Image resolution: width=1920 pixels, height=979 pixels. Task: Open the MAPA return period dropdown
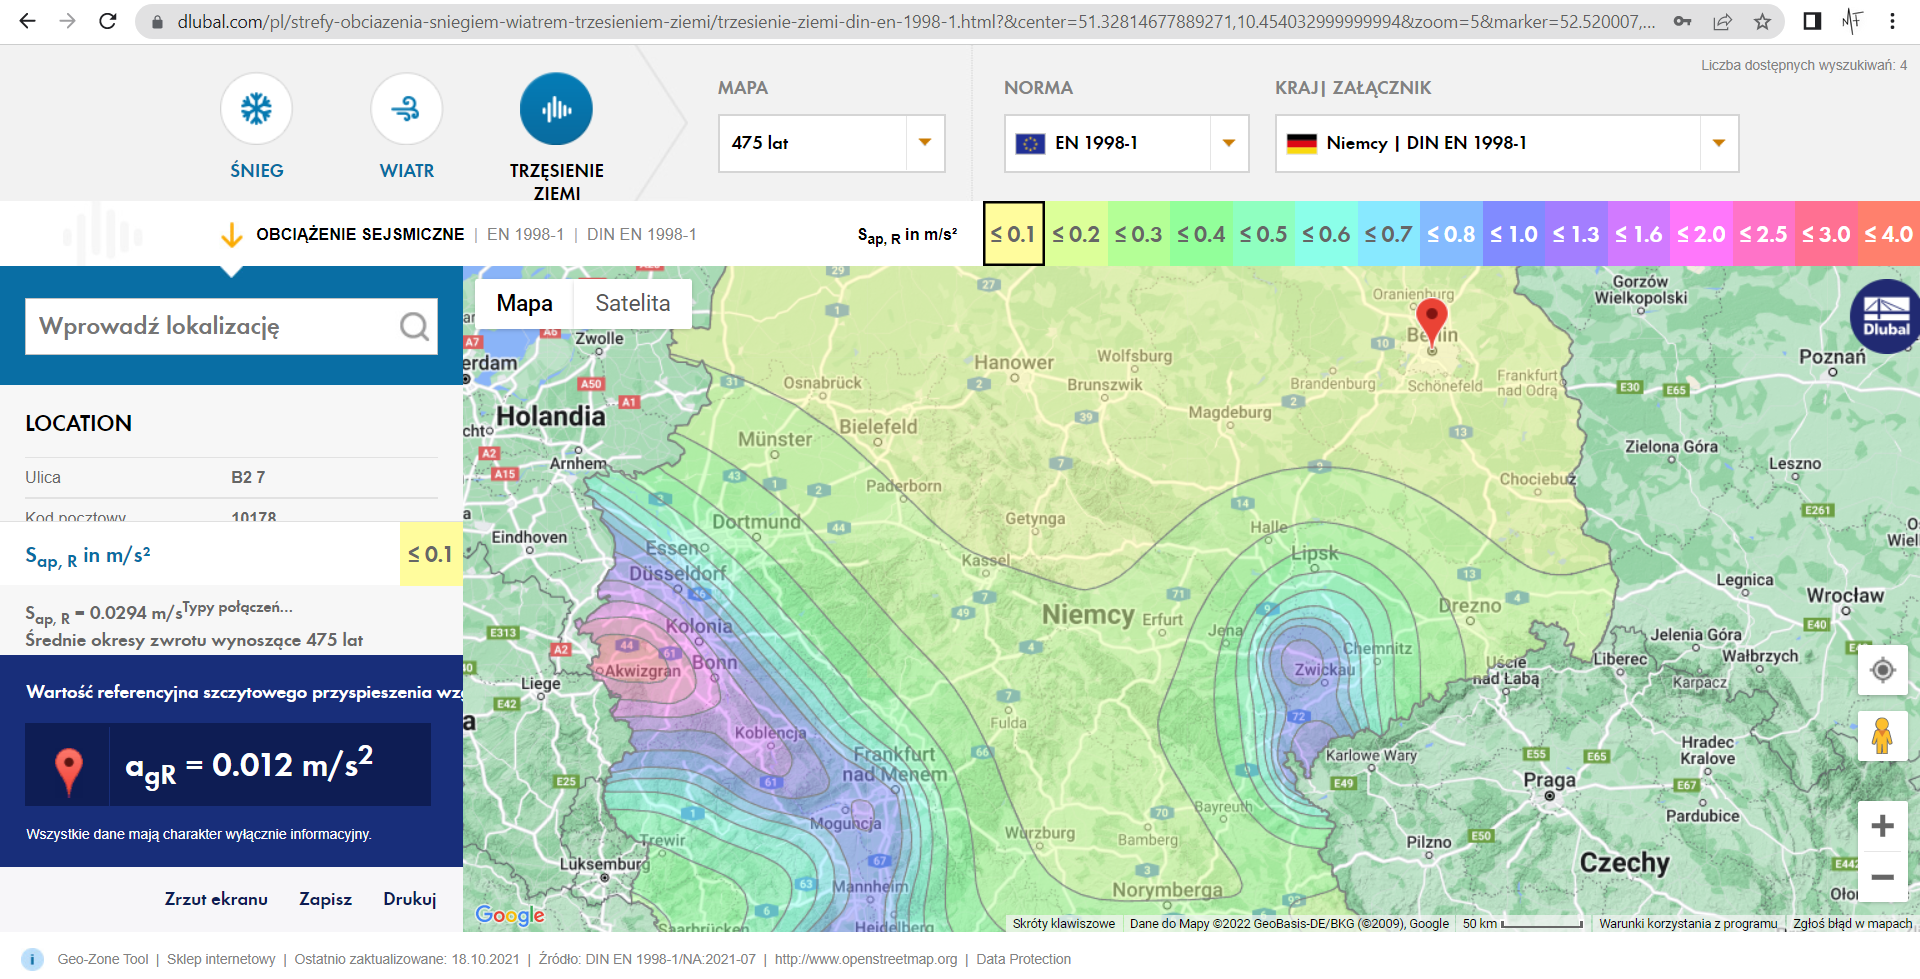click(924, 143)
